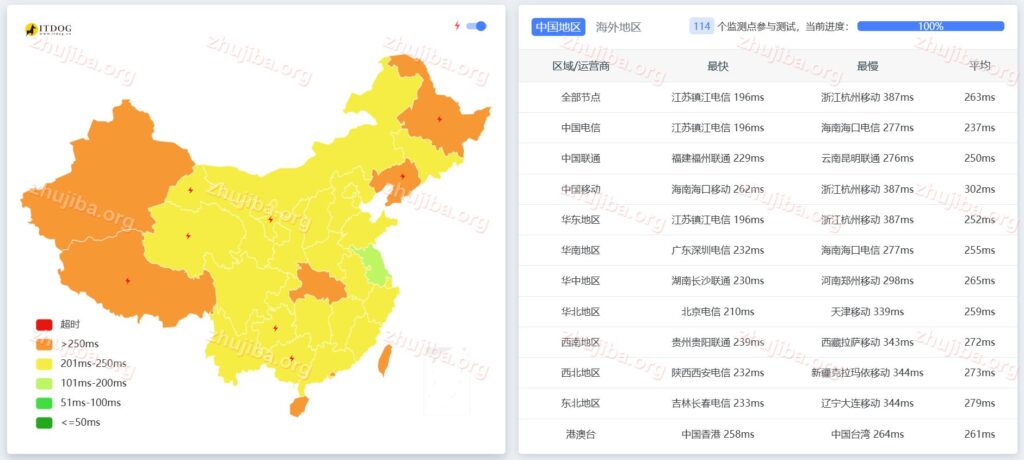Click 中国香港 258ms cell

coord(718,434)
